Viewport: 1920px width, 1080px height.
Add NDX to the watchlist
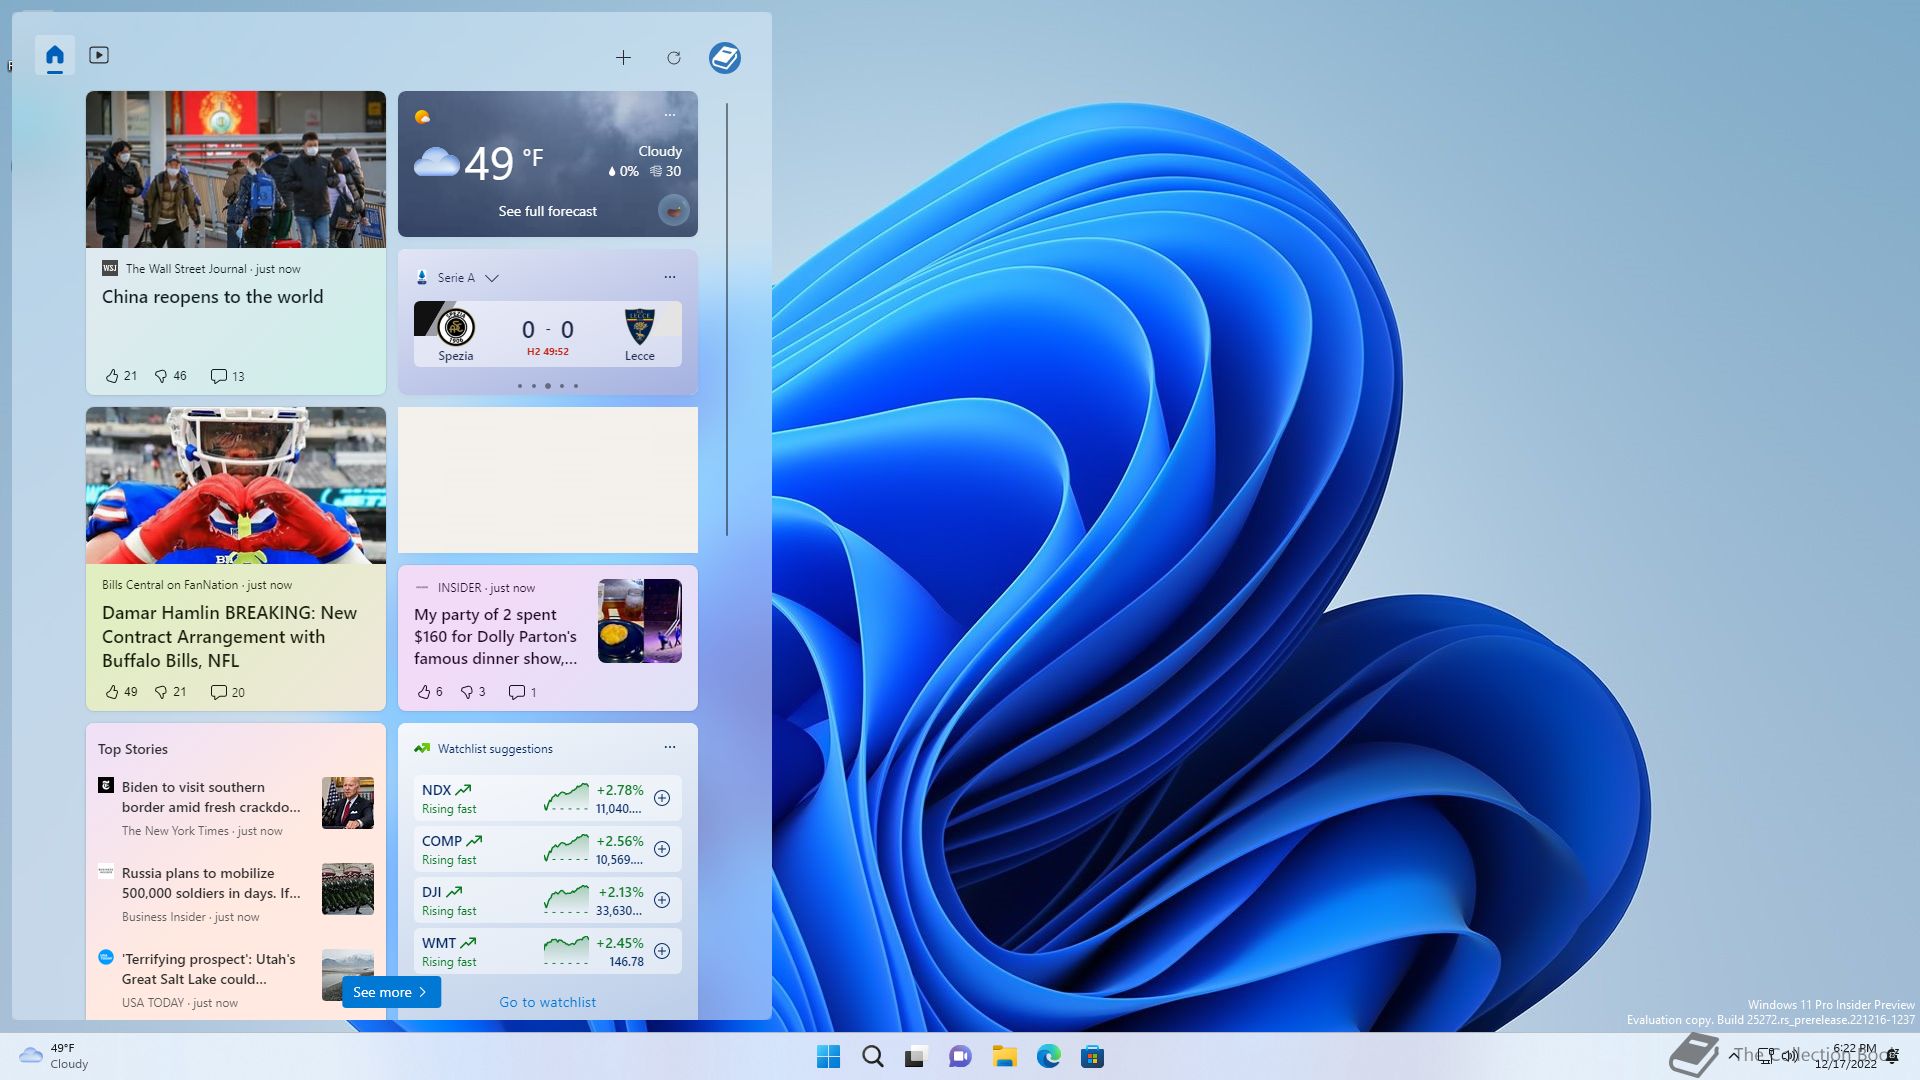click(x=662, y=798)
